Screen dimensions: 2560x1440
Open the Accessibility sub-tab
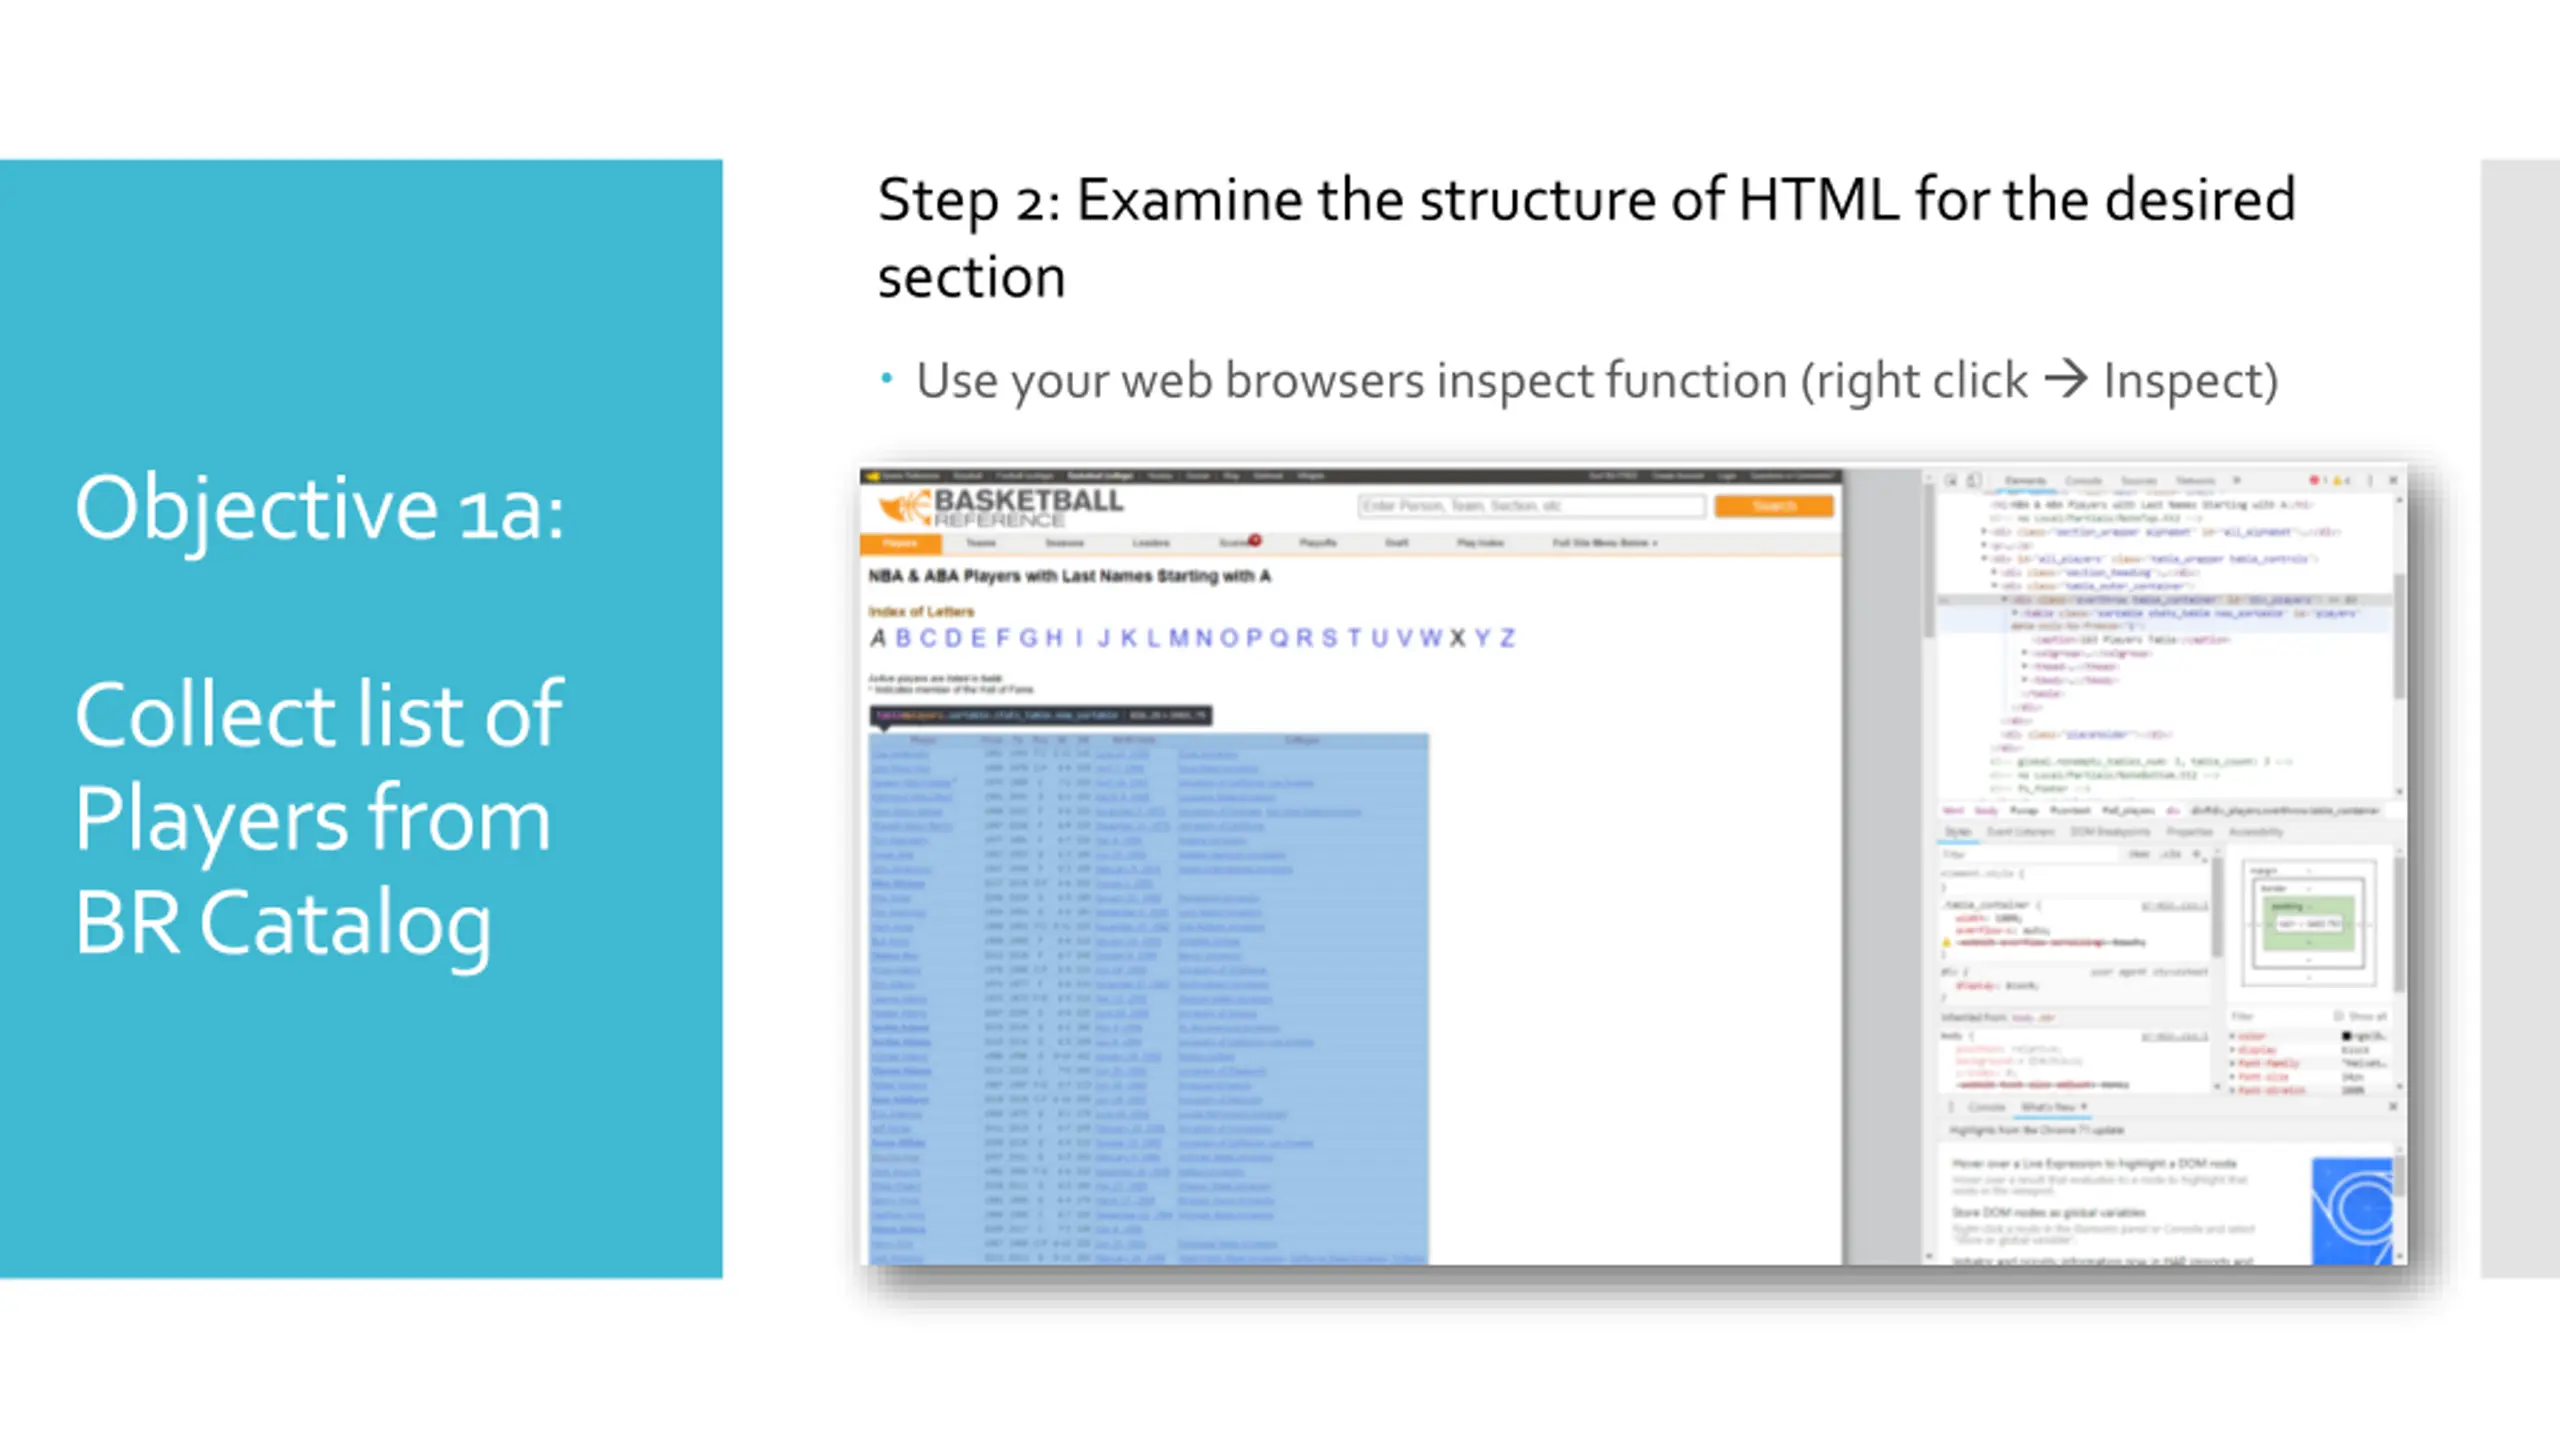(2256, 832)
